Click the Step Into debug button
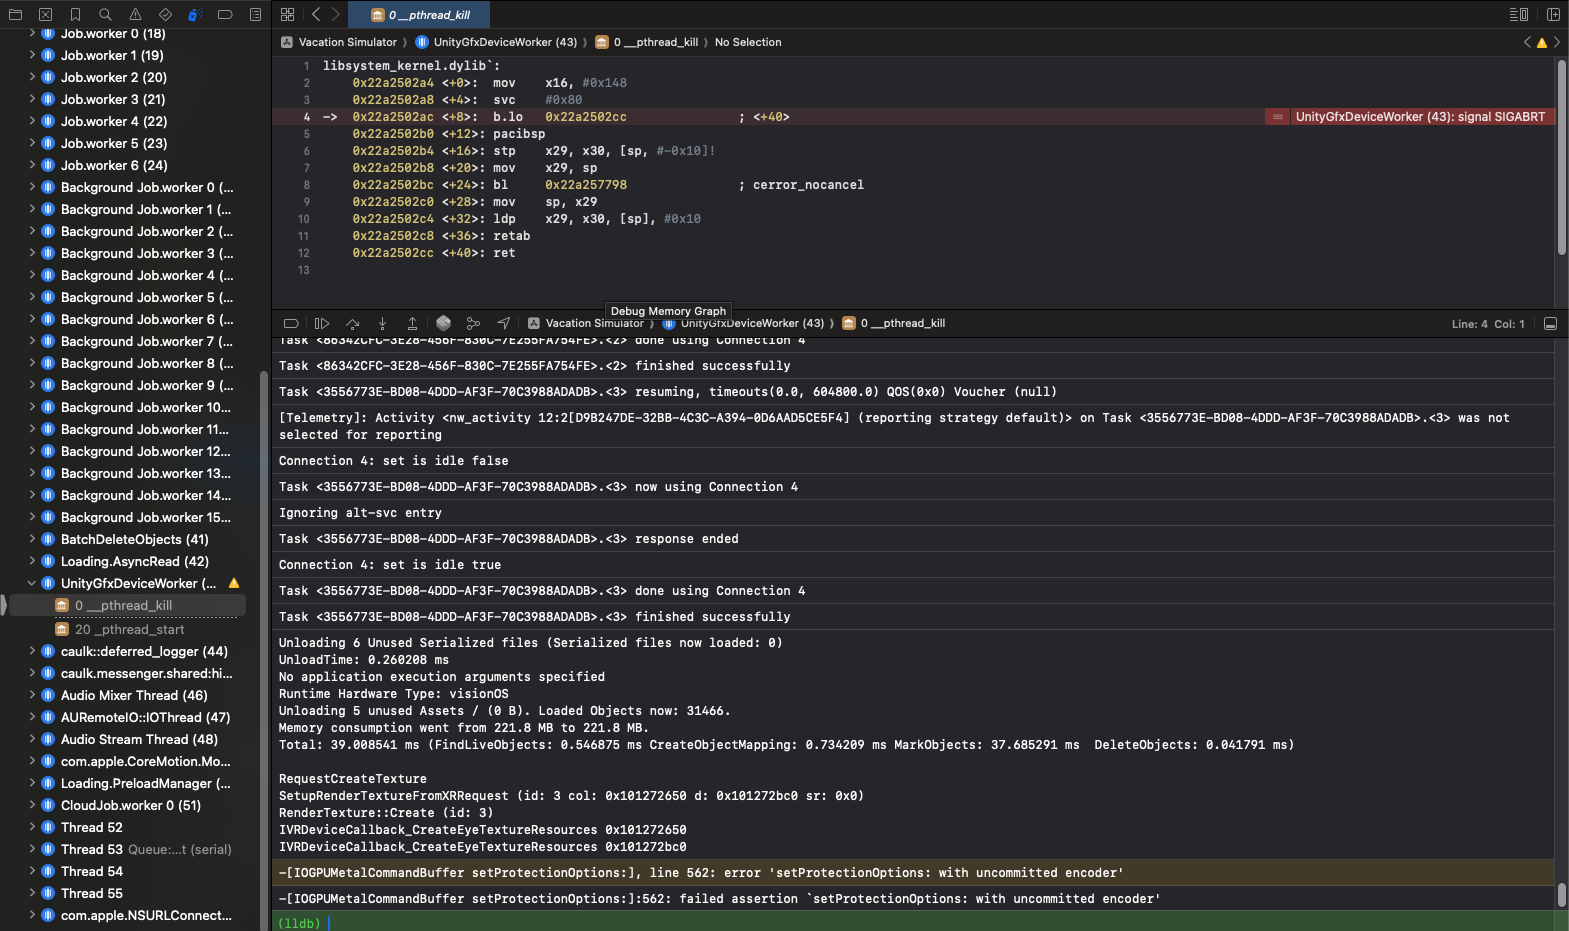 tap(382, 324)
